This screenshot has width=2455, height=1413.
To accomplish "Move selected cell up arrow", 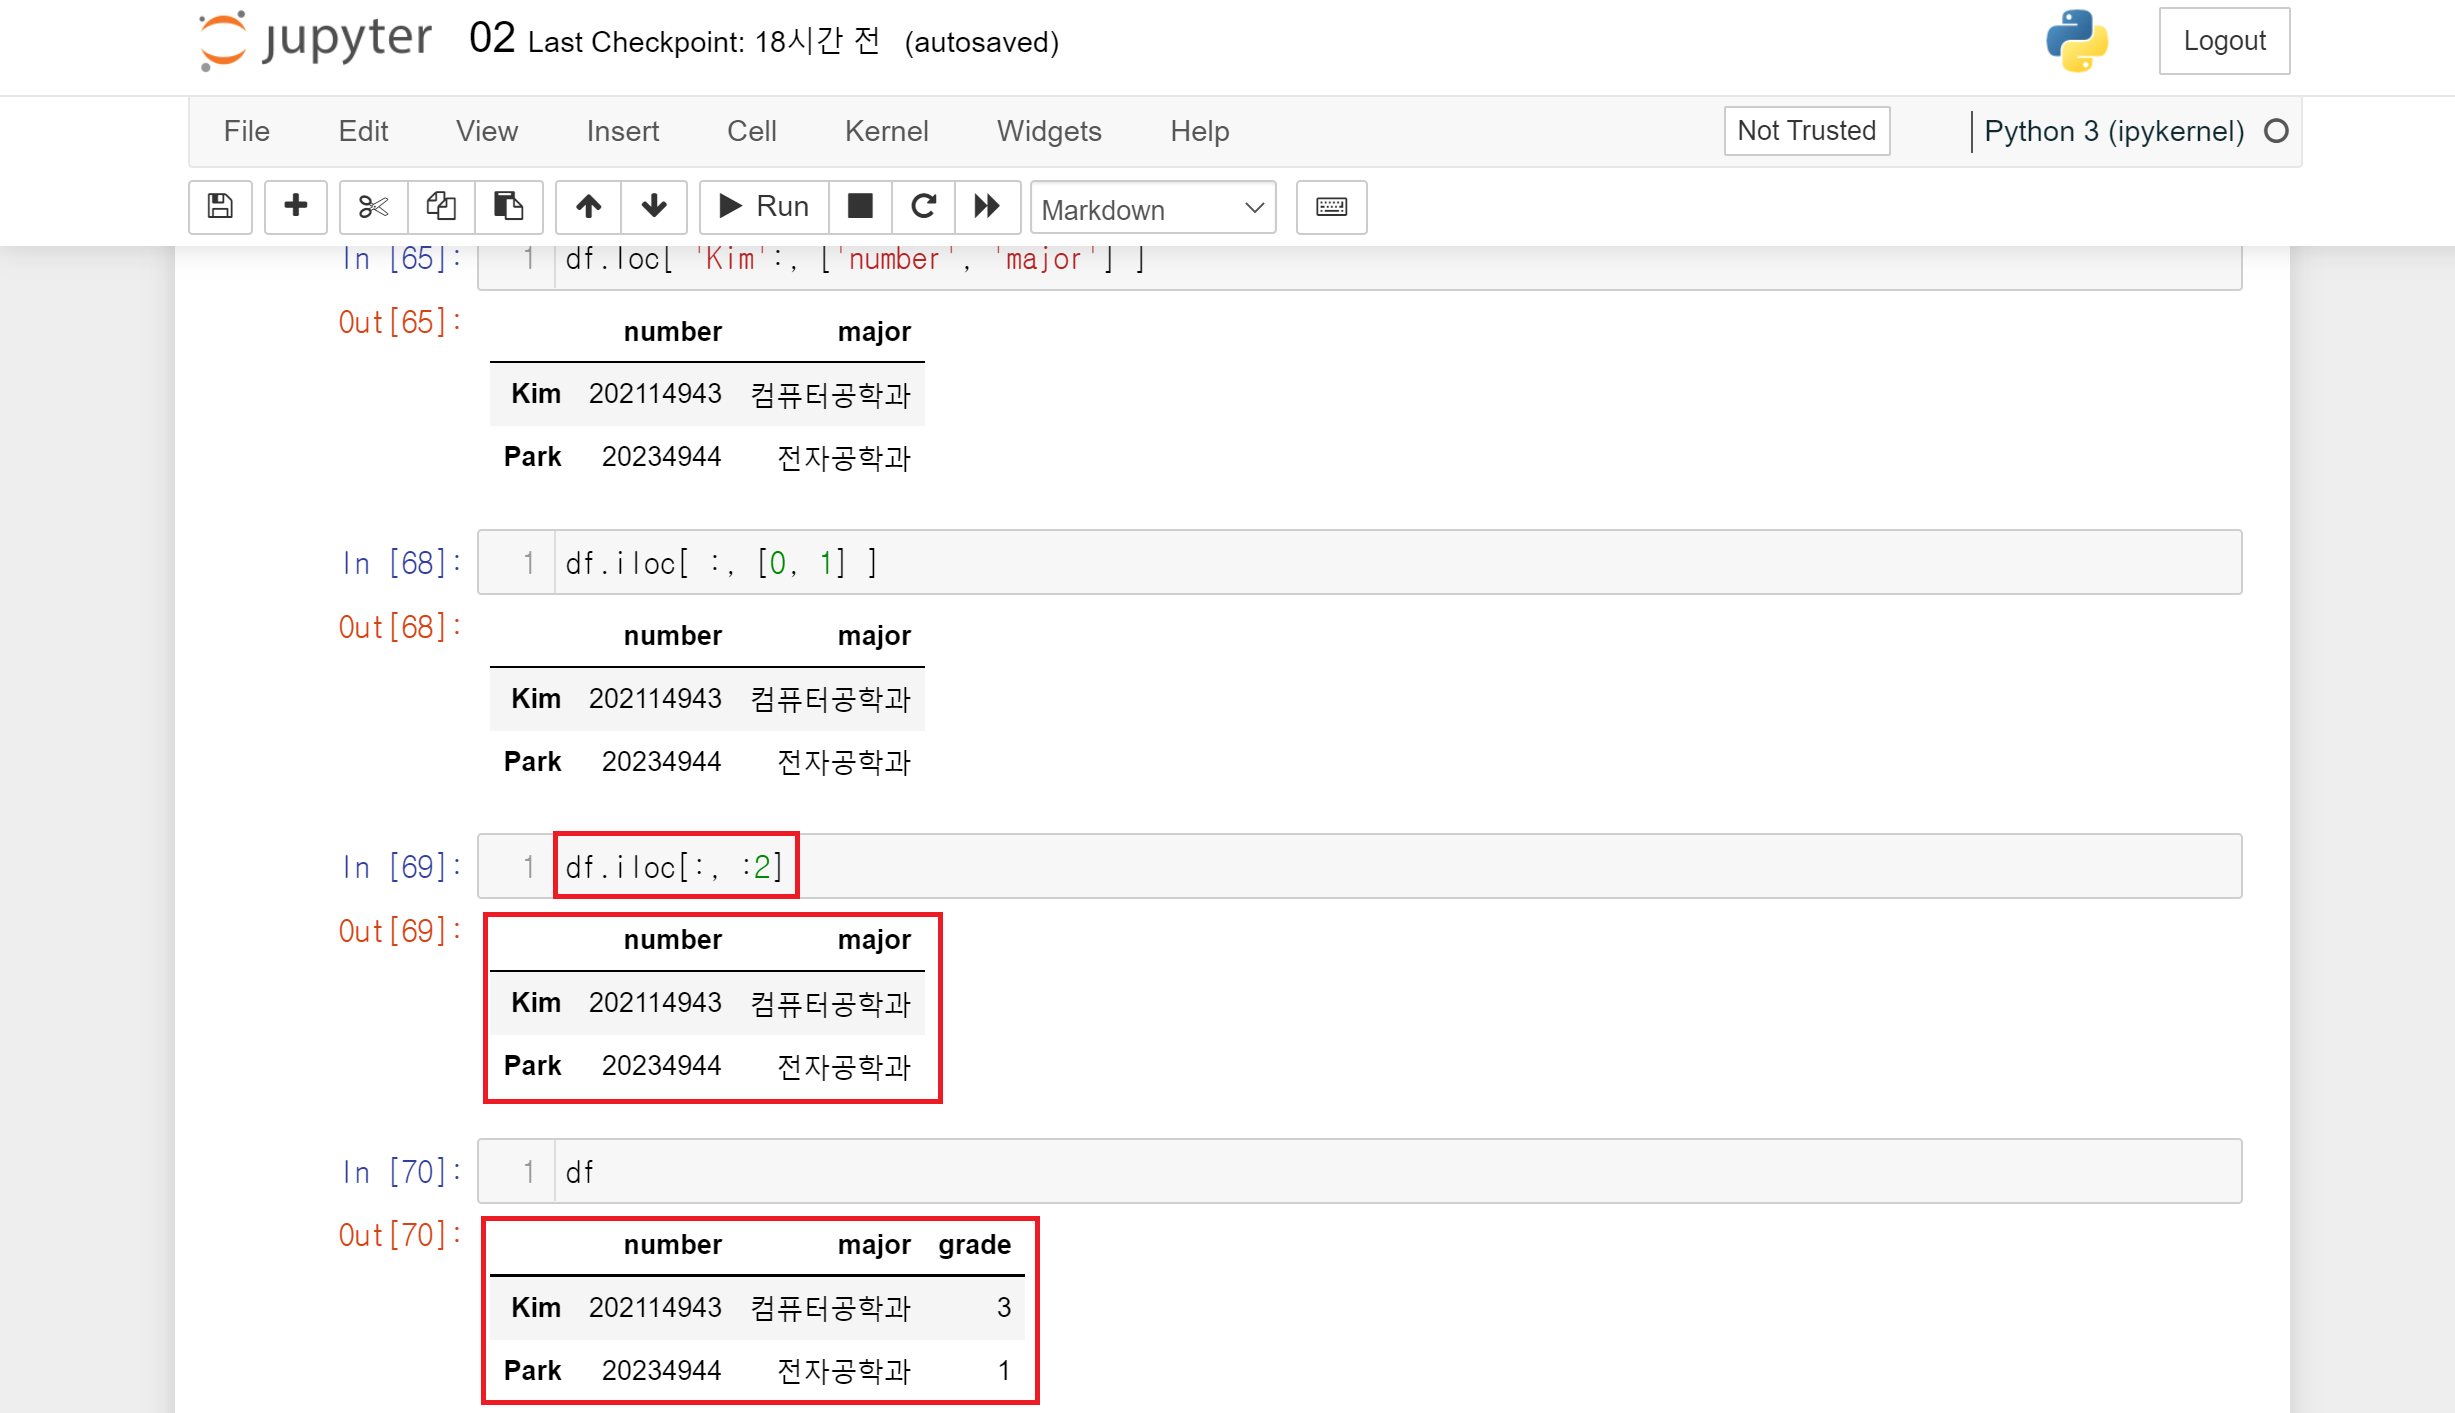I will (x=588, y=207).
